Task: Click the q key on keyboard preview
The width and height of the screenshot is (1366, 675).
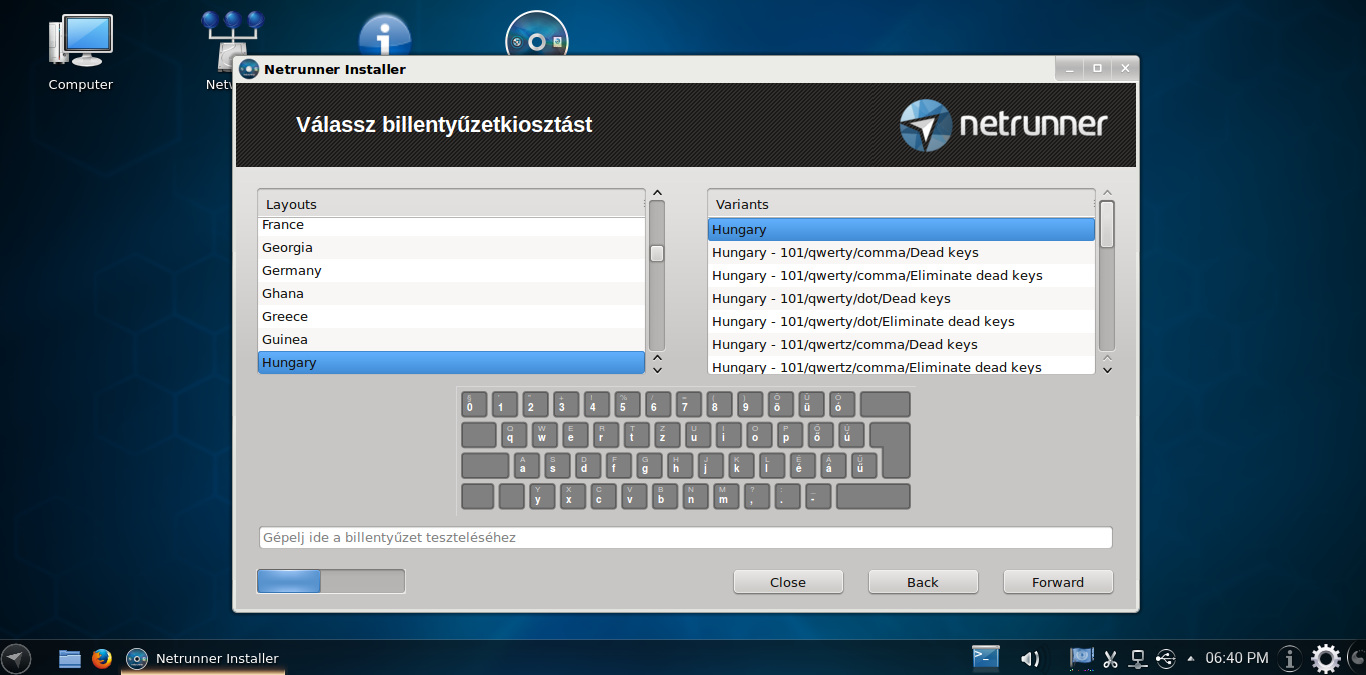Action: pos(513,435)
